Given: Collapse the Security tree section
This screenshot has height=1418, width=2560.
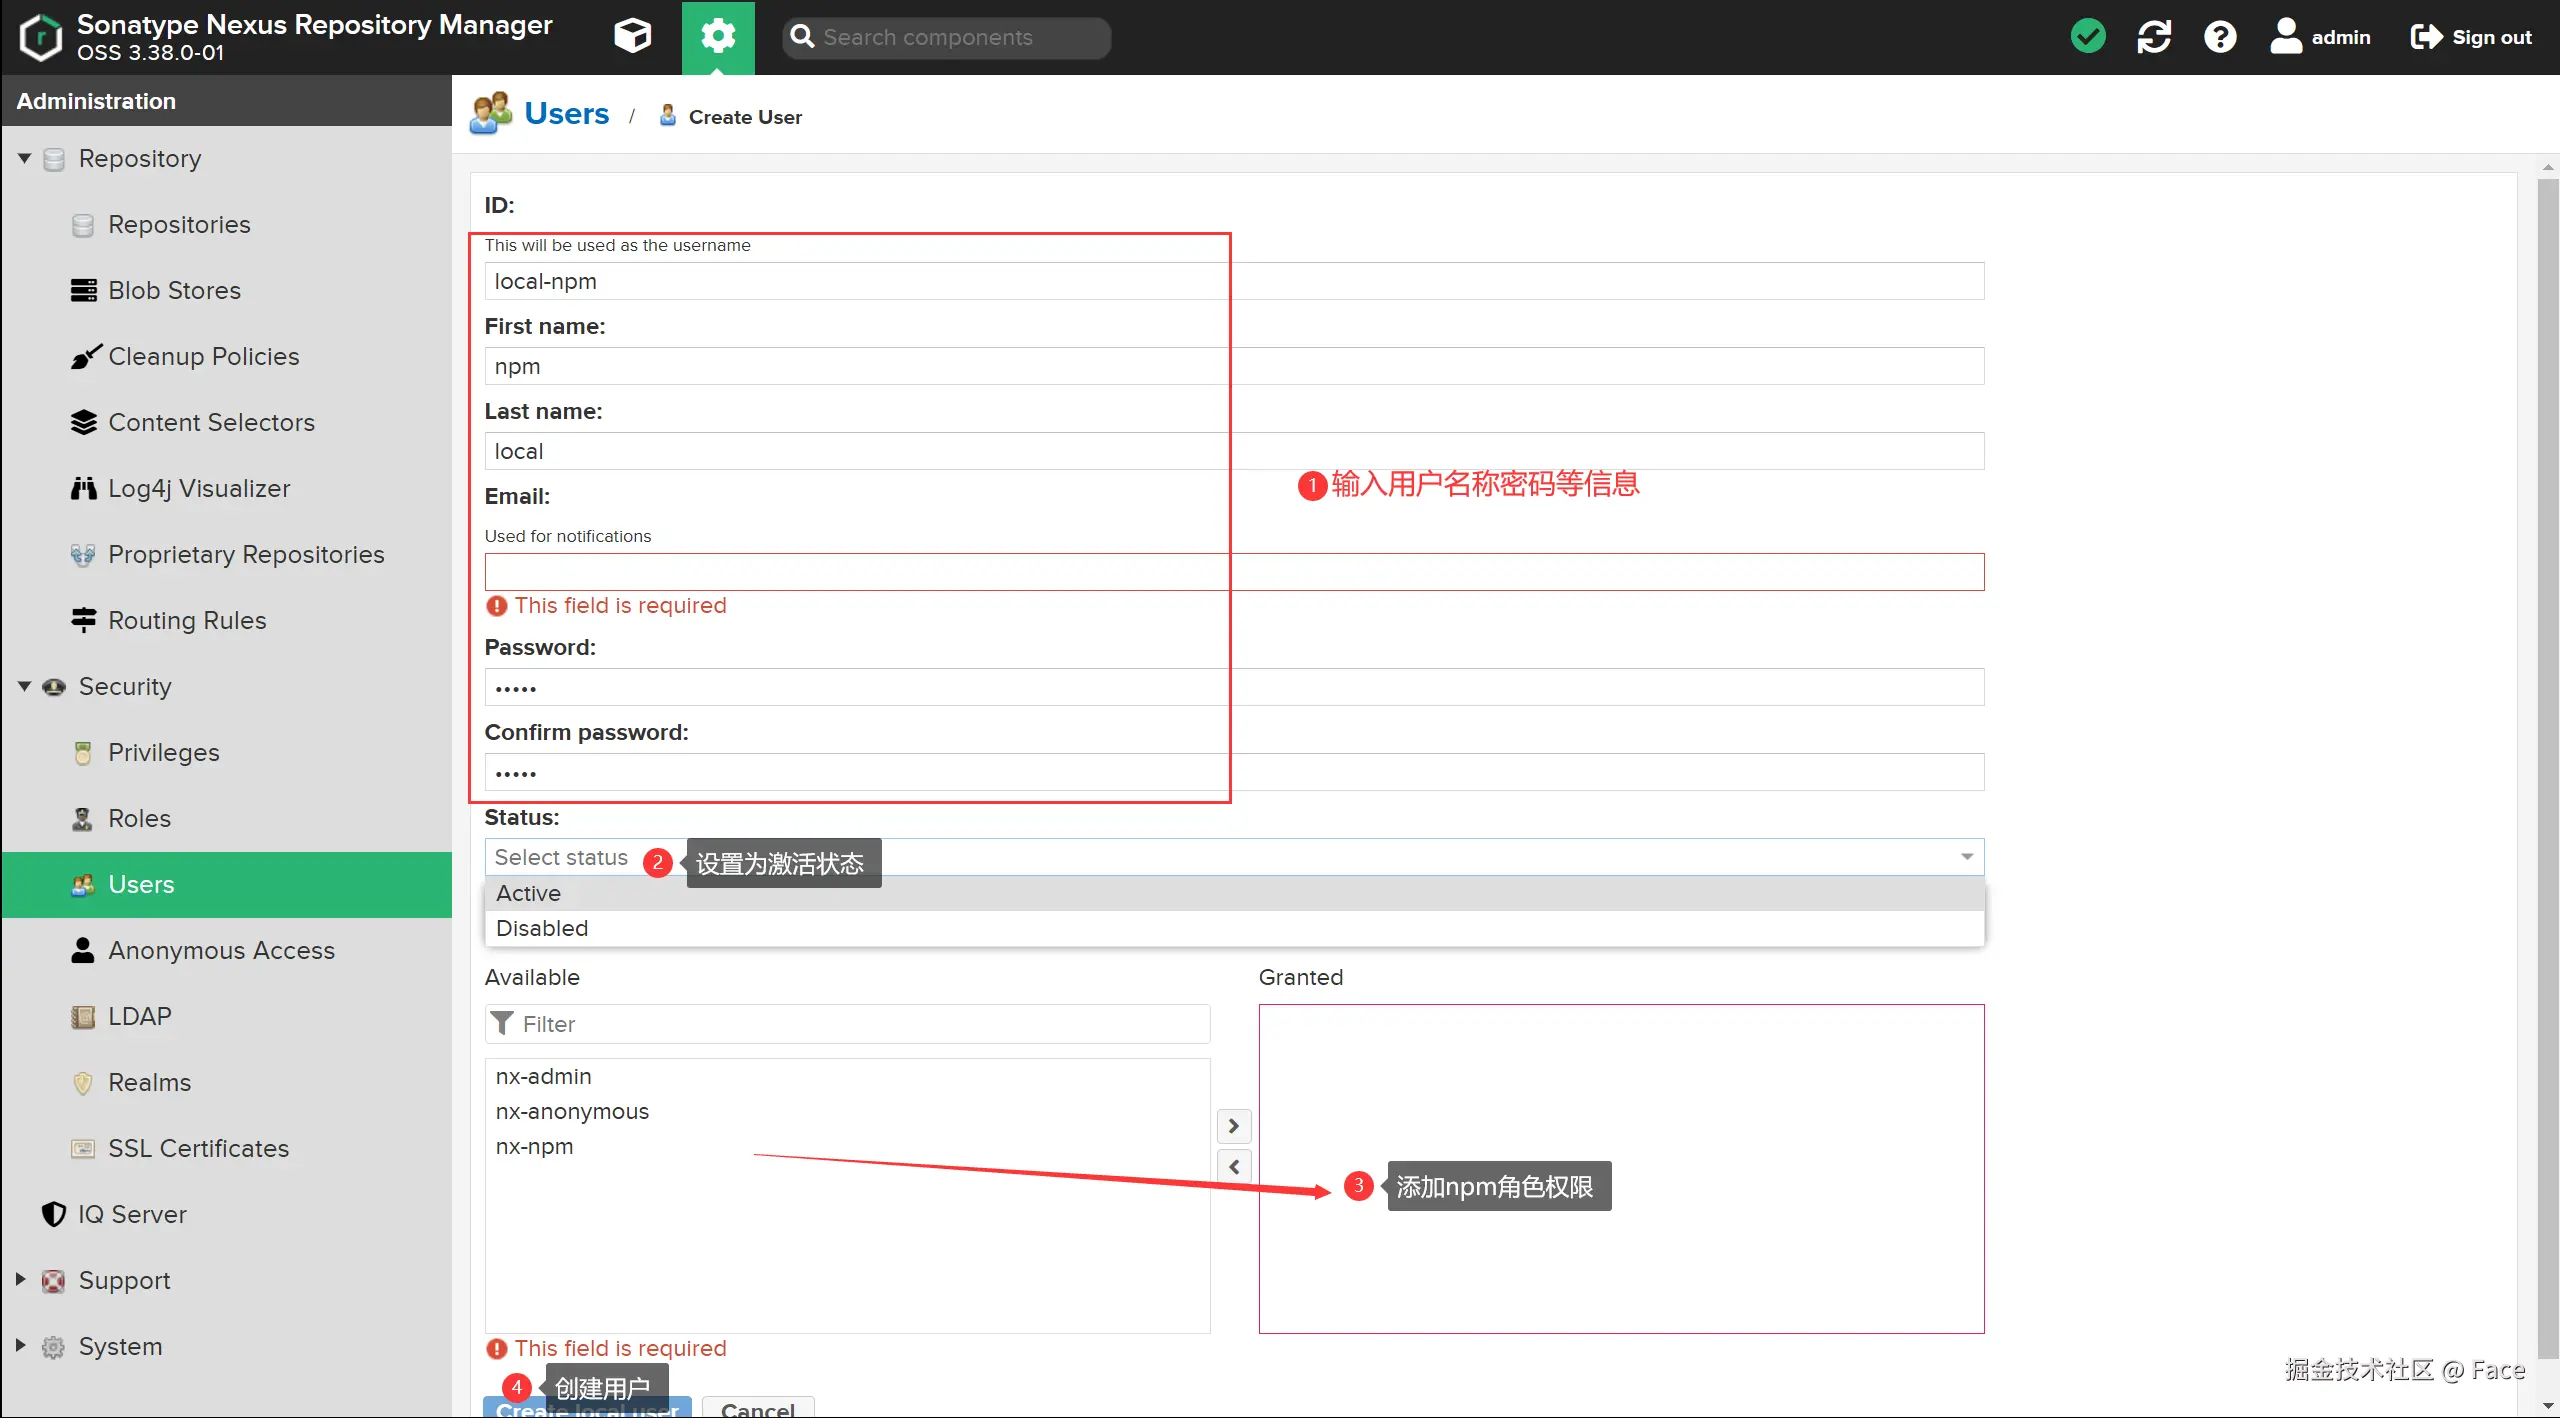Looking at the screenshot, I should pos(24,686).
